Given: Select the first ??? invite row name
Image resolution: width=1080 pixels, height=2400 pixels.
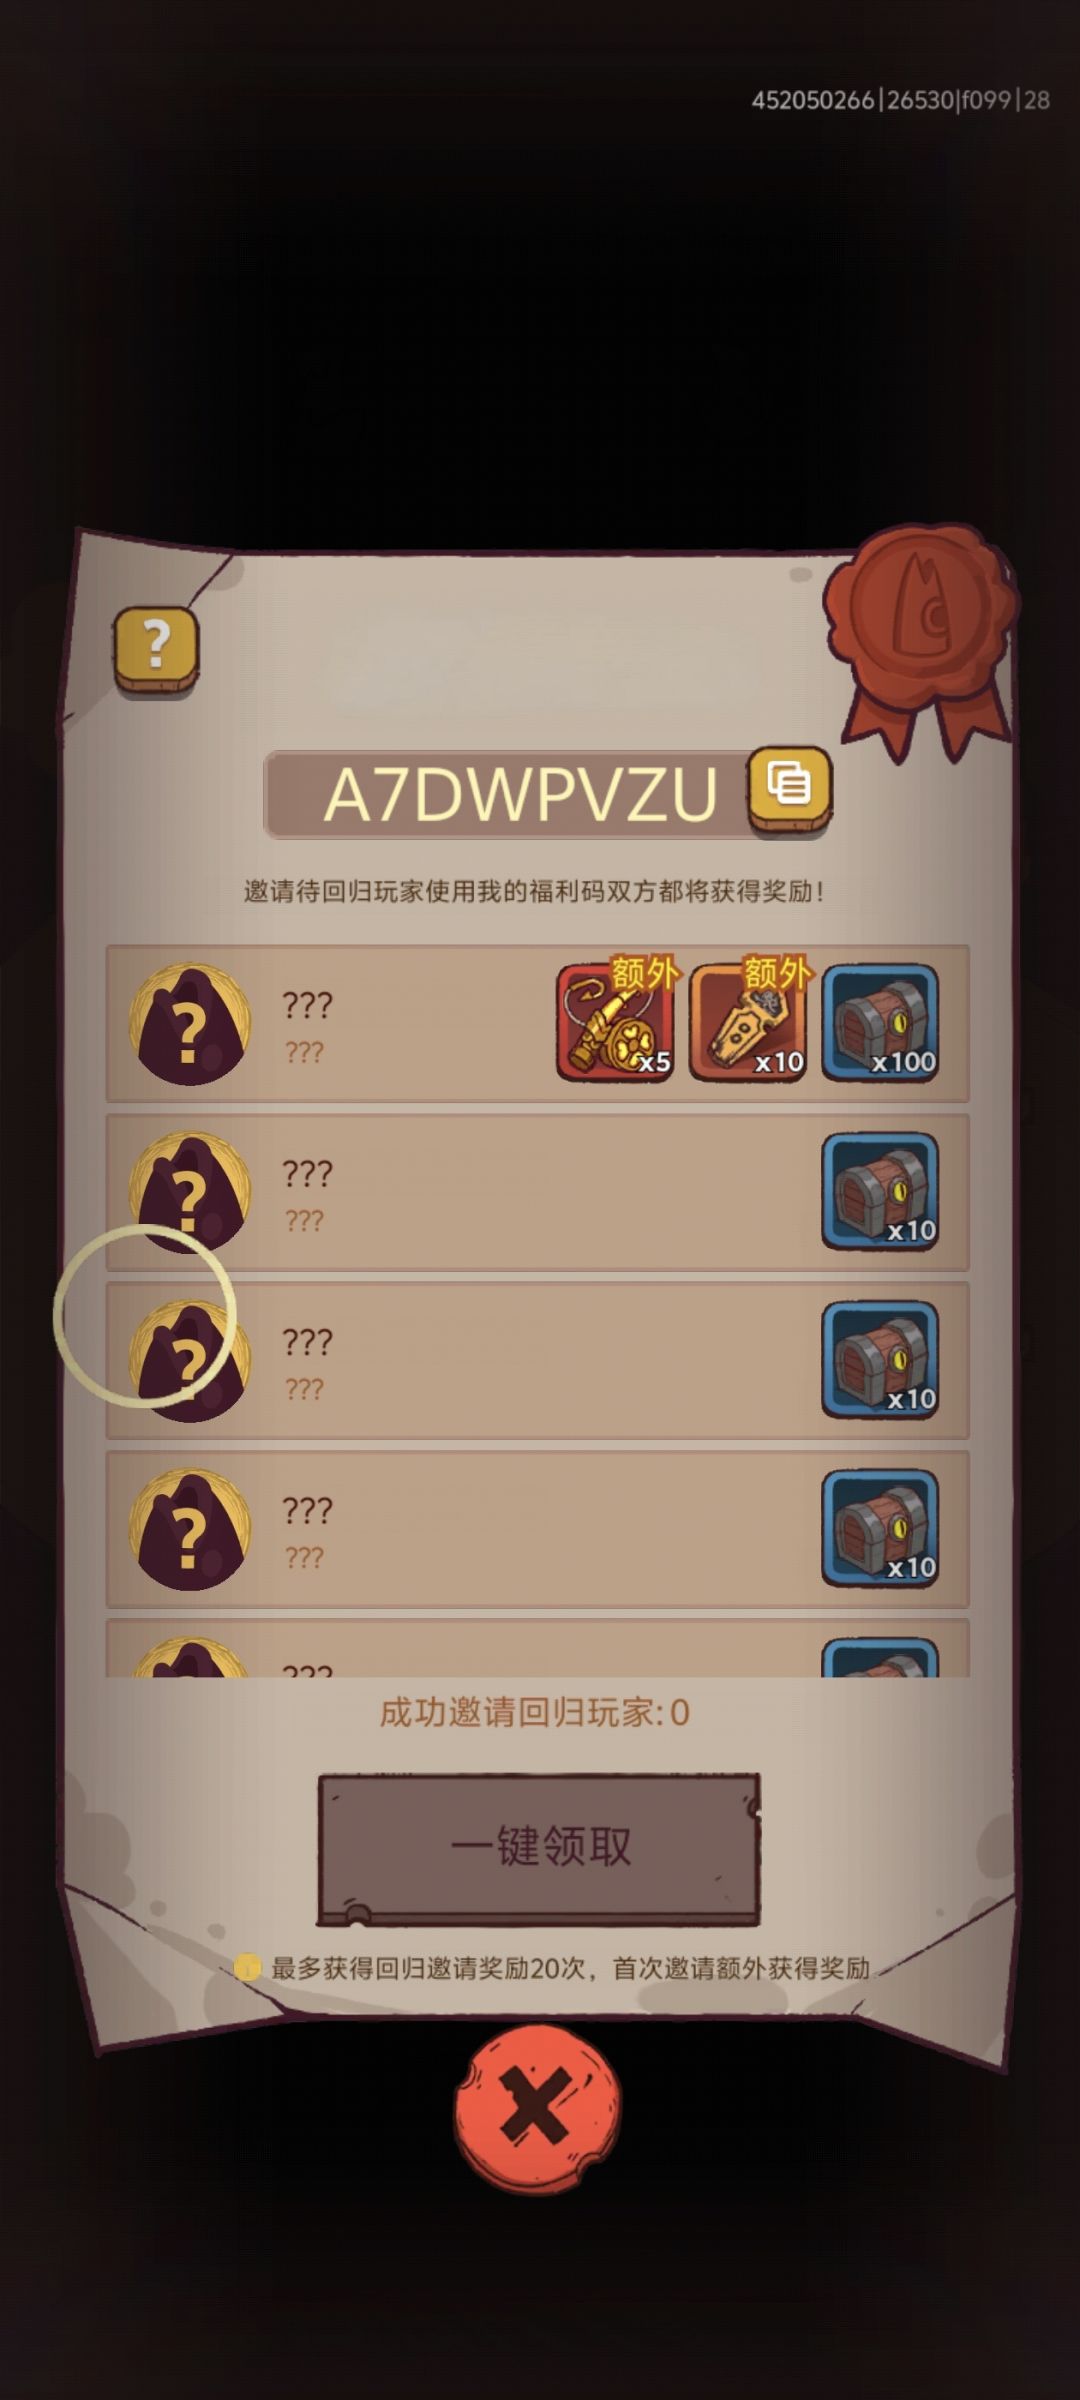Looking at the screenshot, I should point(307,1005).
